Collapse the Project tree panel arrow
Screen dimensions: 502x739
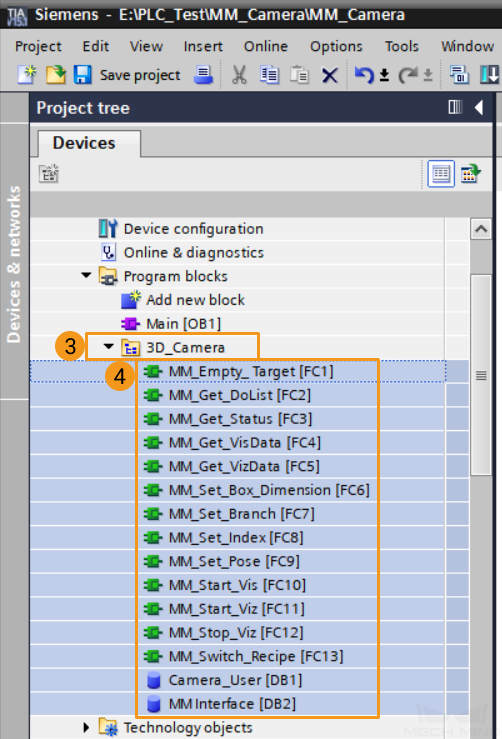point(479,107)
